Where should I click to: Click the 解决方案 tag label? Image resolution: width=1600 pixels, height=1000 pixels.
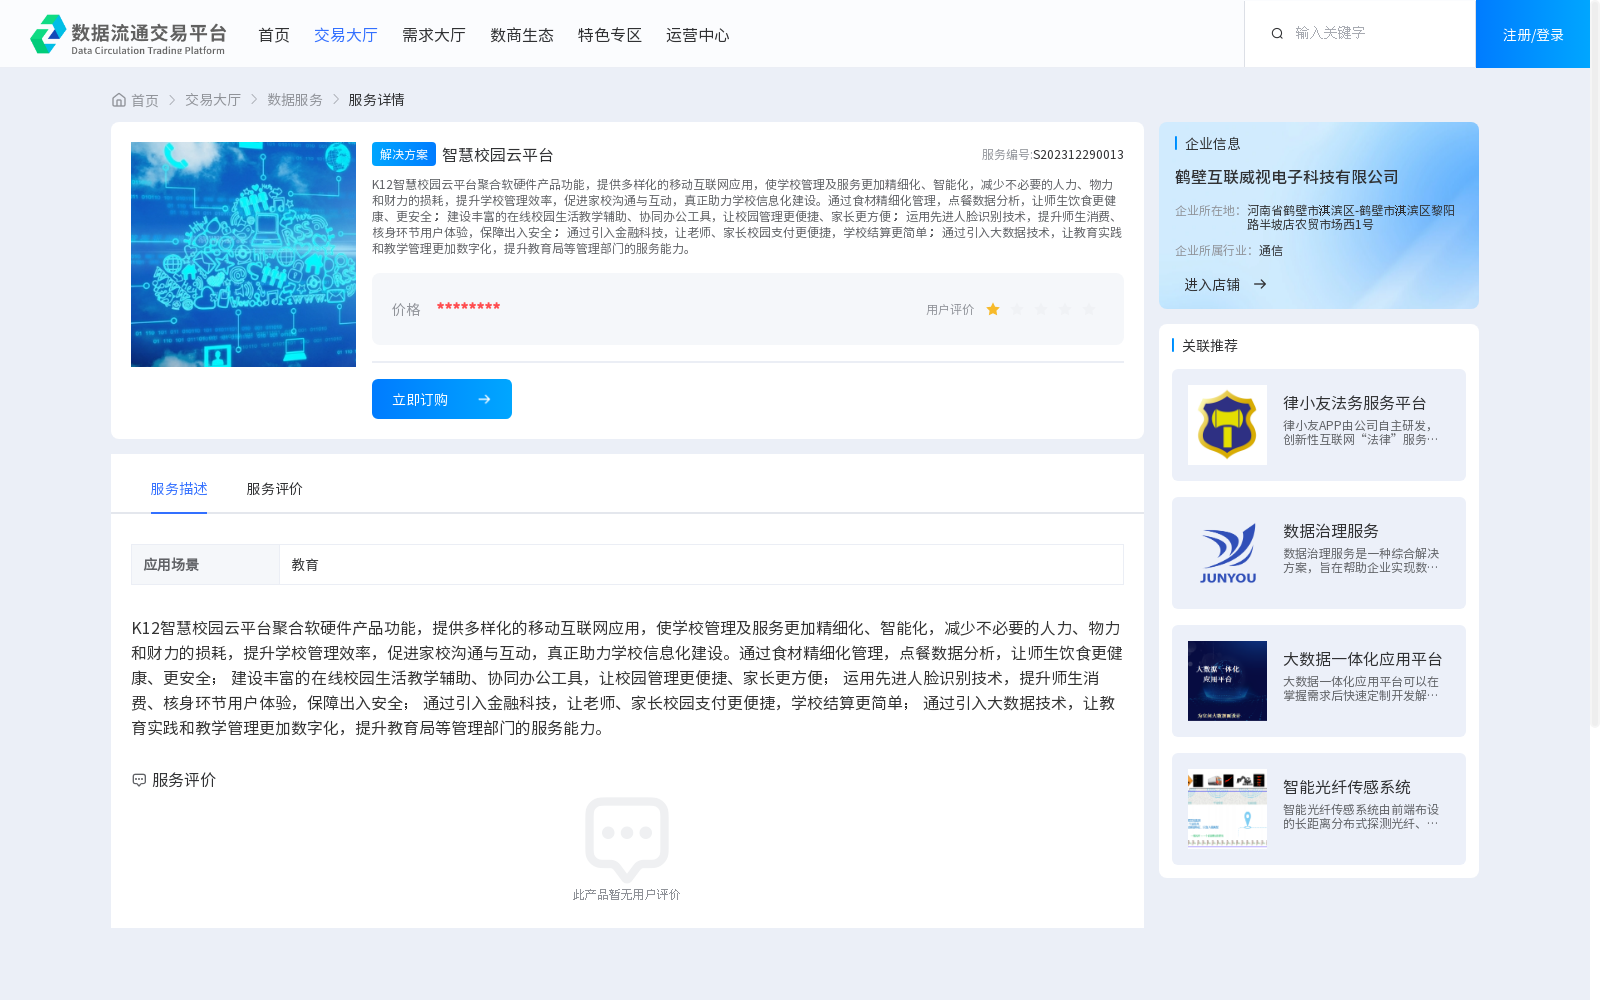404,154
